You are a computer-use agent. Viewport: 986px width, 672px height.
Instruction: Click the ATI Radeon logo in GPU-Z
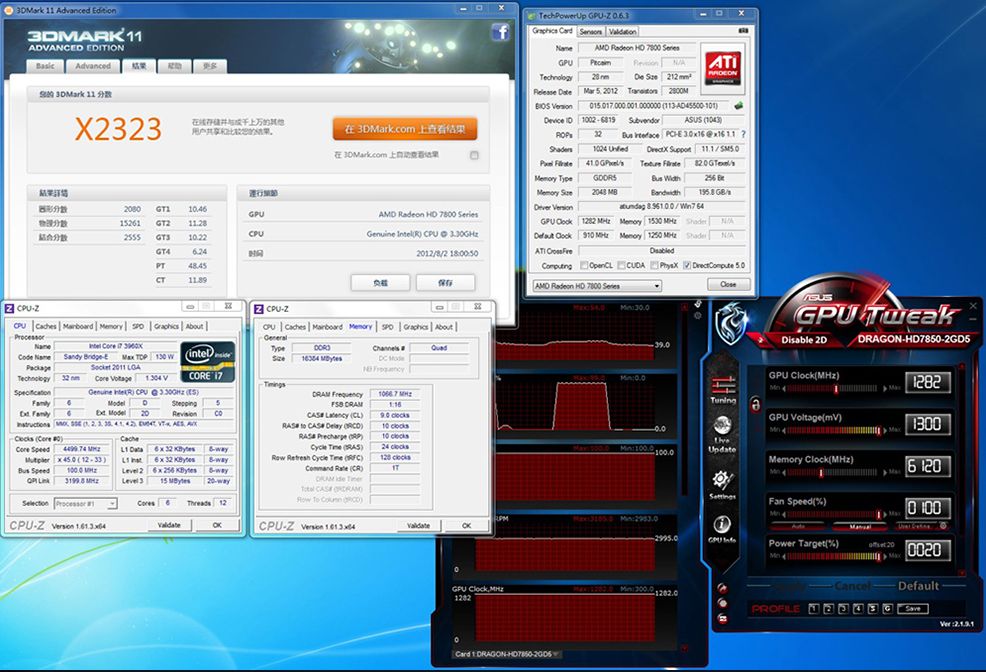click(x=723, y=68)
